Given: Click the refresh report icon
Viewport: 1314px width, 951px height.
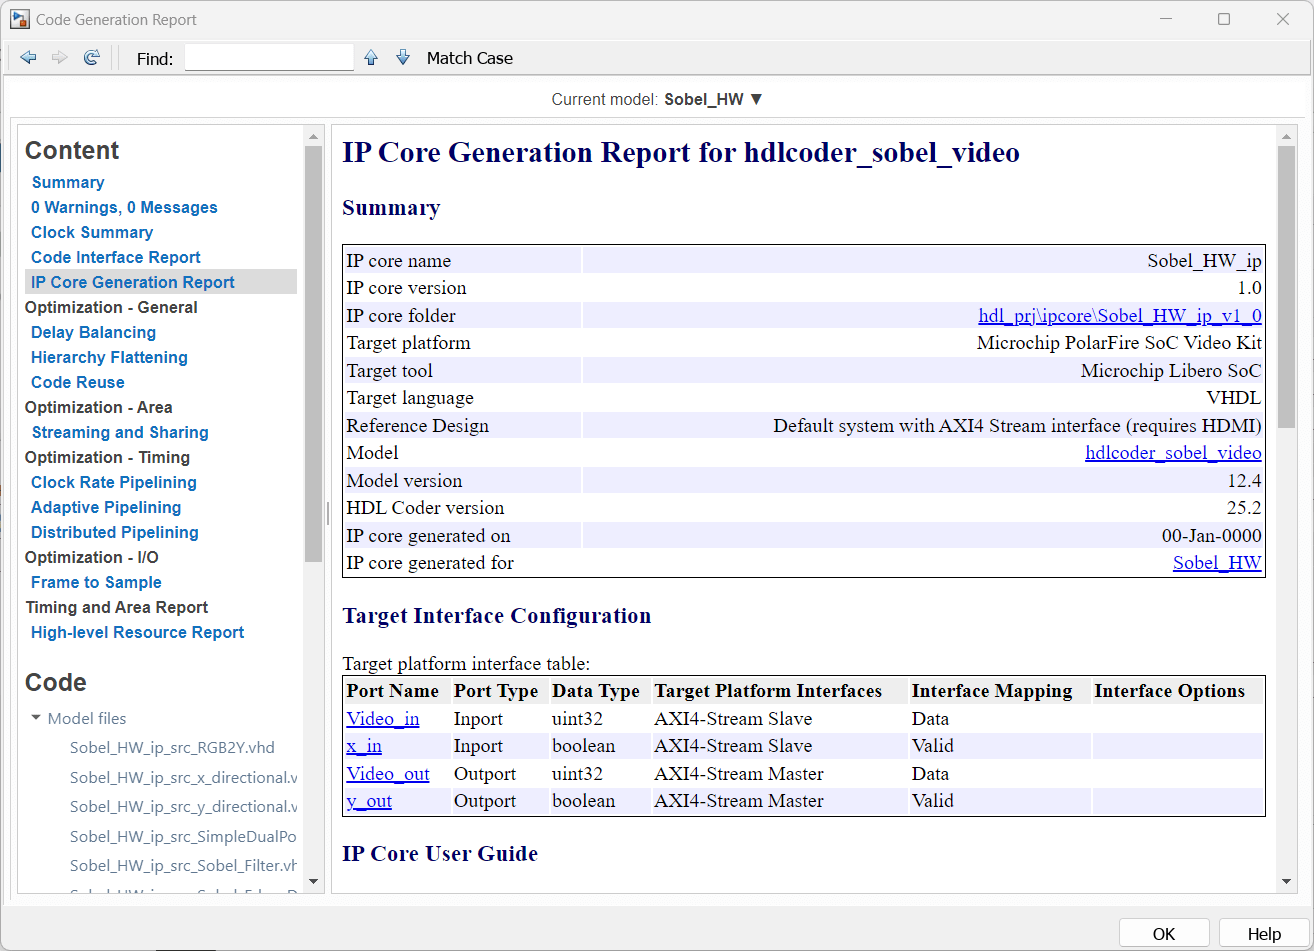Looking at the screenshot, I should pos(91,58).
